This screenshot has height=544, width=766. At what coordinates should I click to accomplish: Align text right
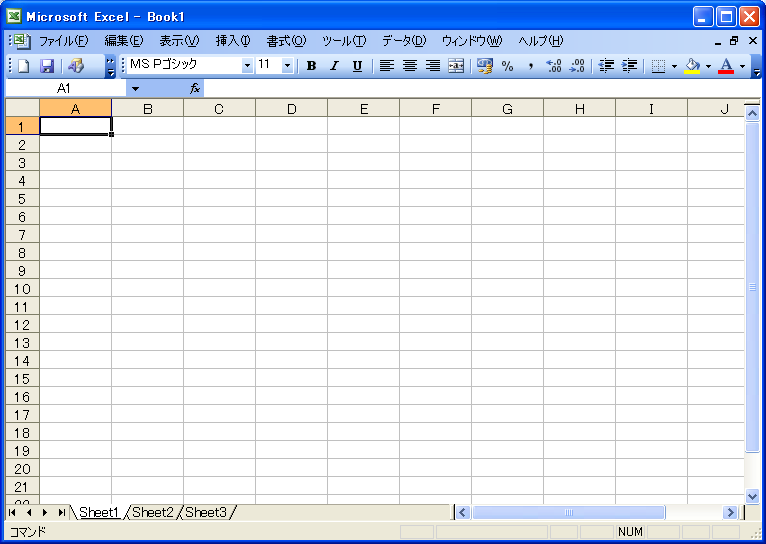[x=433, y=66]
